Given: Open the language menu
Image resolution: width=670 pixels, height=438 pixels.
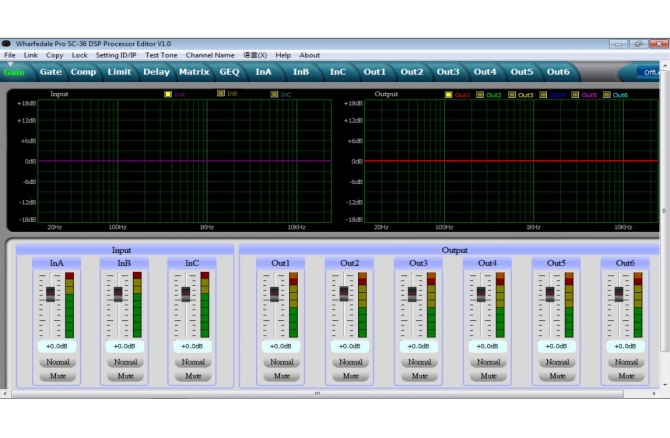Looking at the screenshot, I should pos(255,55).
